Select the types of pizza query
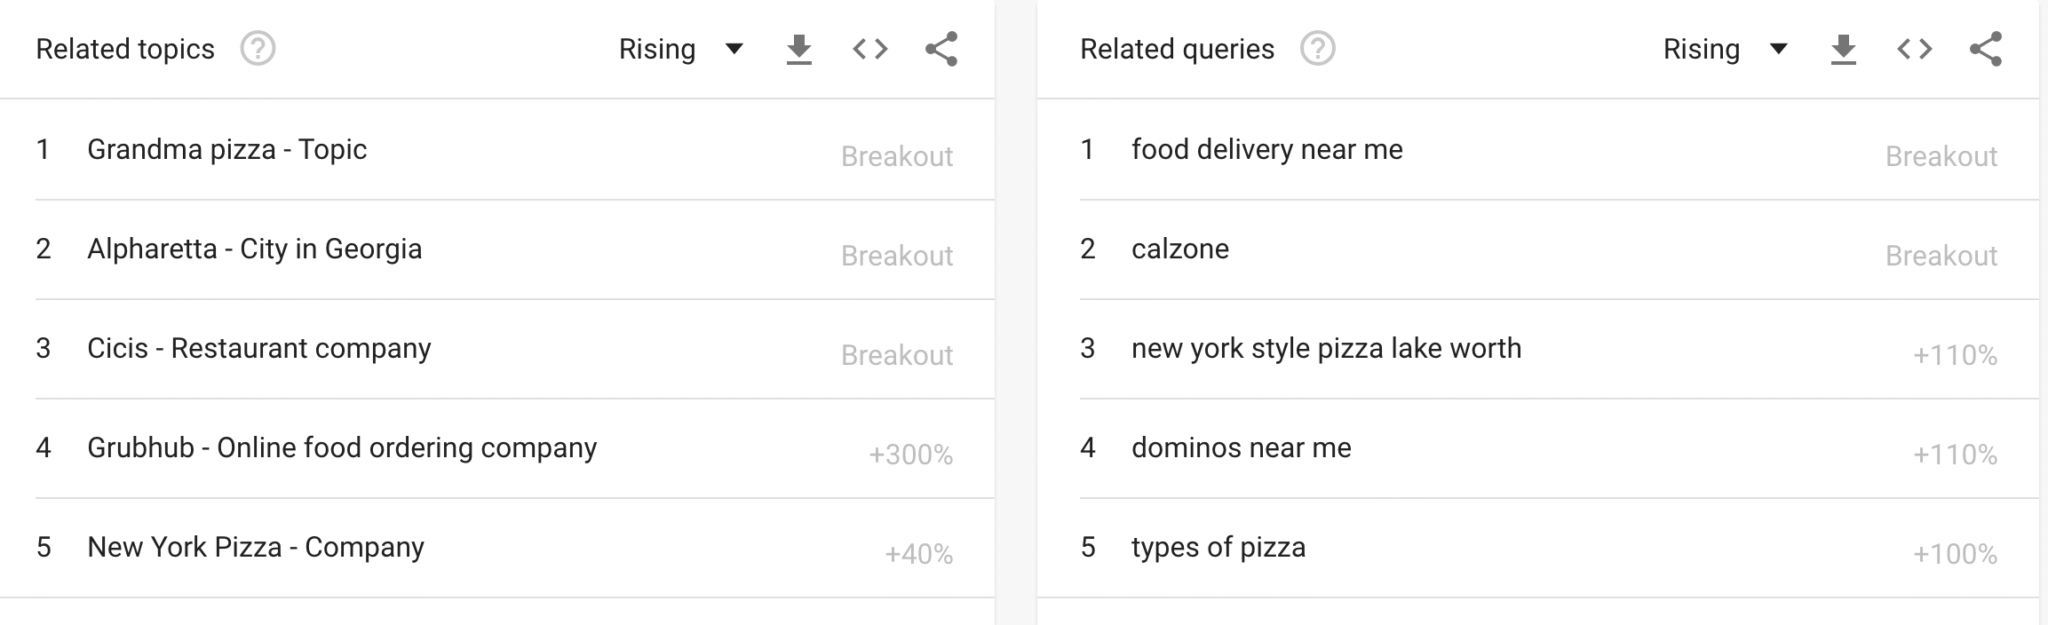The image size is (2048, 625). tap(1218, 548)
